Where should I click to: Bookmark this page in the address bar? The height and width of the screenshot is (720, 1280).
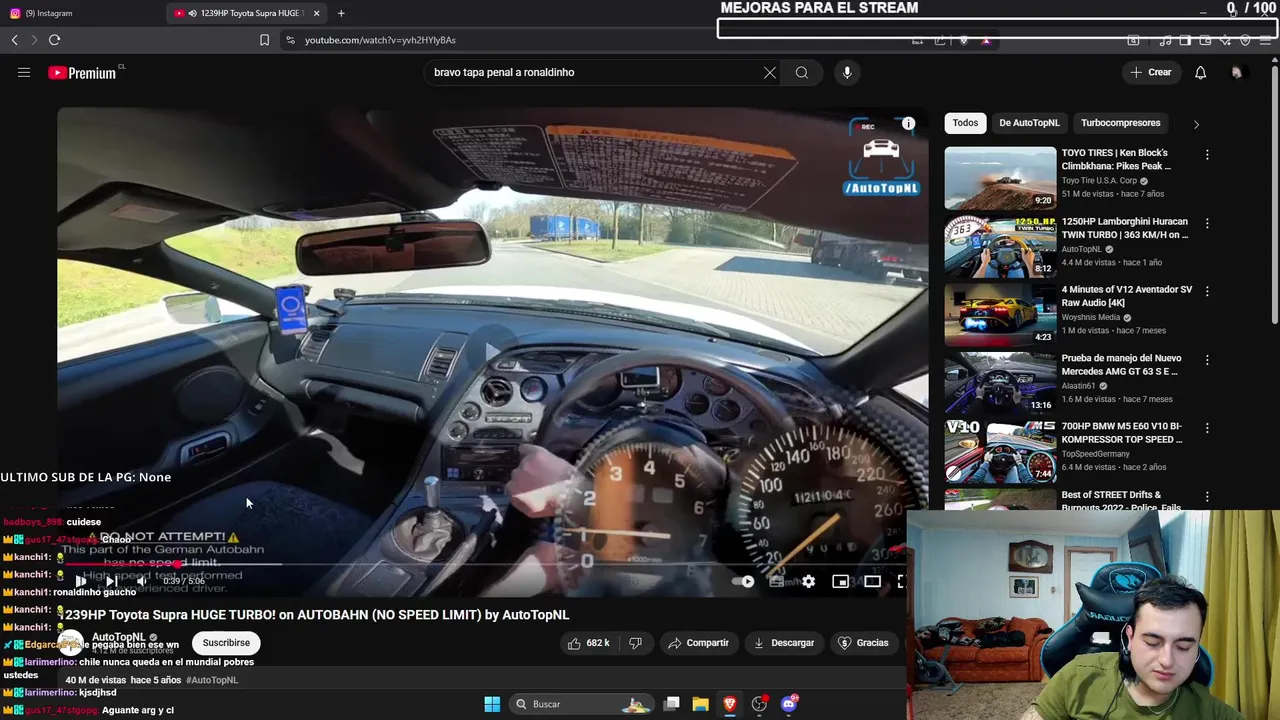point(264,40)
